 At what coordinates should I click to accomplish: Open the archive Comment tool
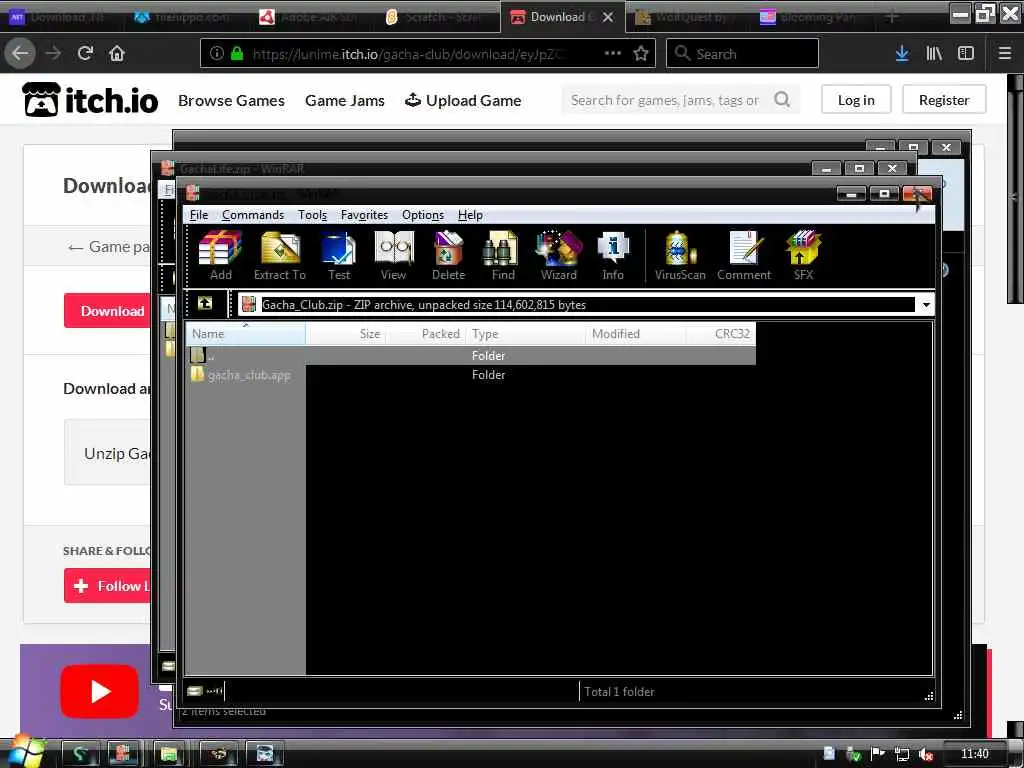click(744, 255)
